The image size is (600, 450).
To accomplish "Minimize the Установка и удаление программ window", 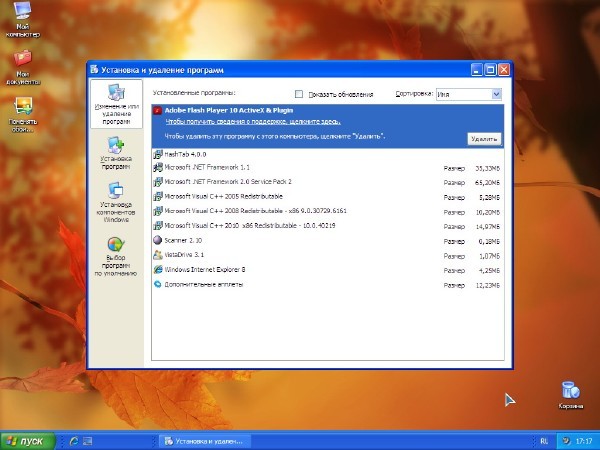I will click(476, 70).
